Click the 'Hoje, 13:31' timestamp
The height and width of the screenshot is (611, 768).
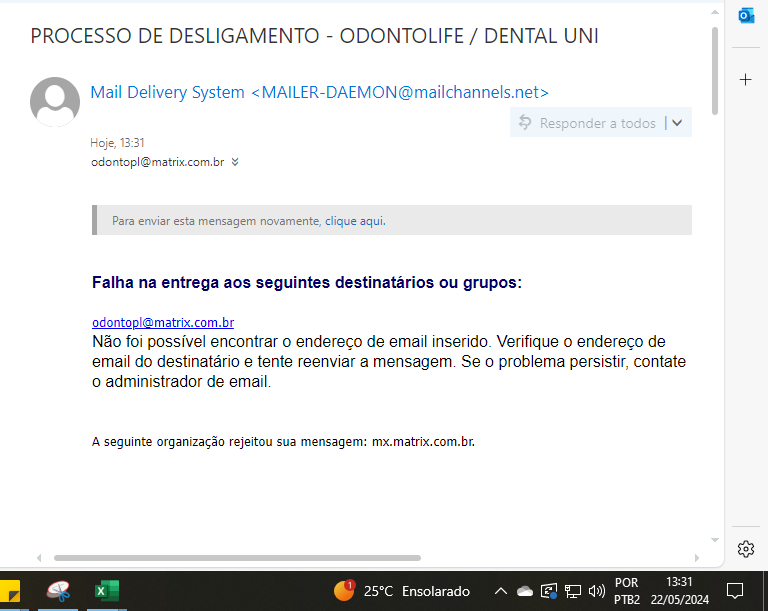click(117, 143)
